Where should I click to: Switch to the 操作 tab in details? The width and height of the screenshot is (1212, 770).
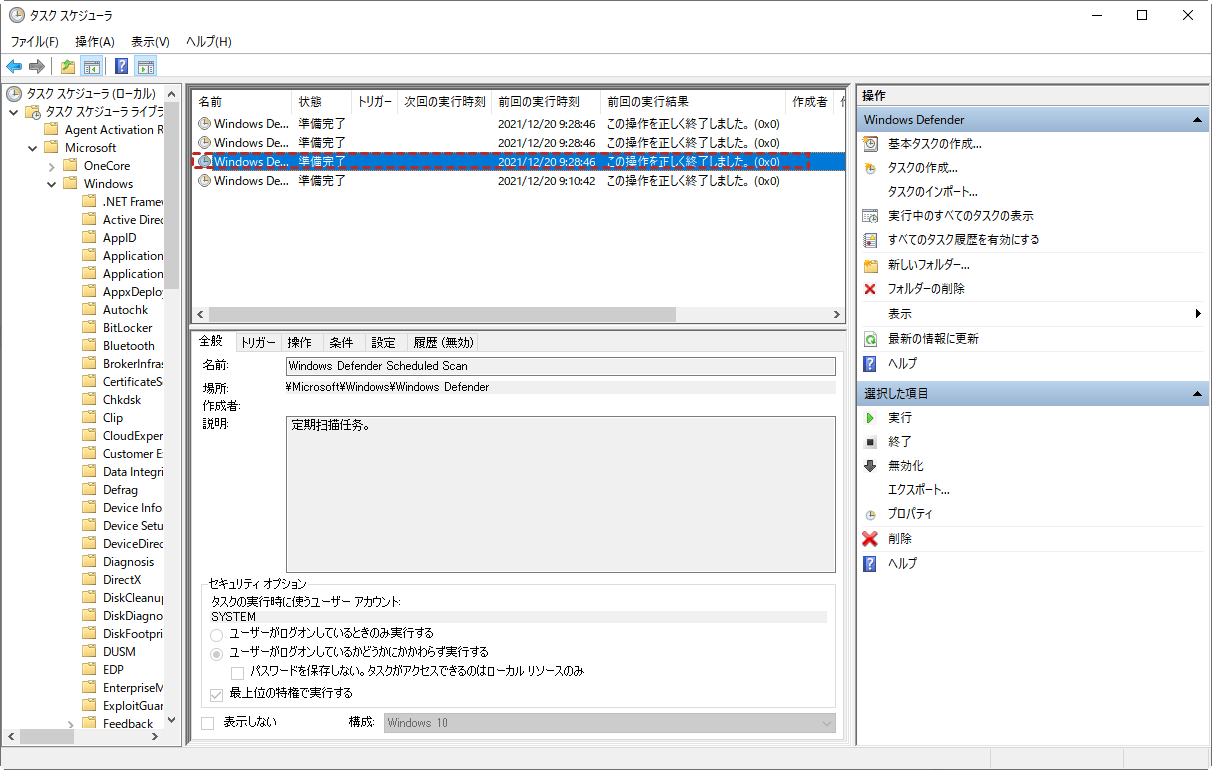tap(300, 342)
